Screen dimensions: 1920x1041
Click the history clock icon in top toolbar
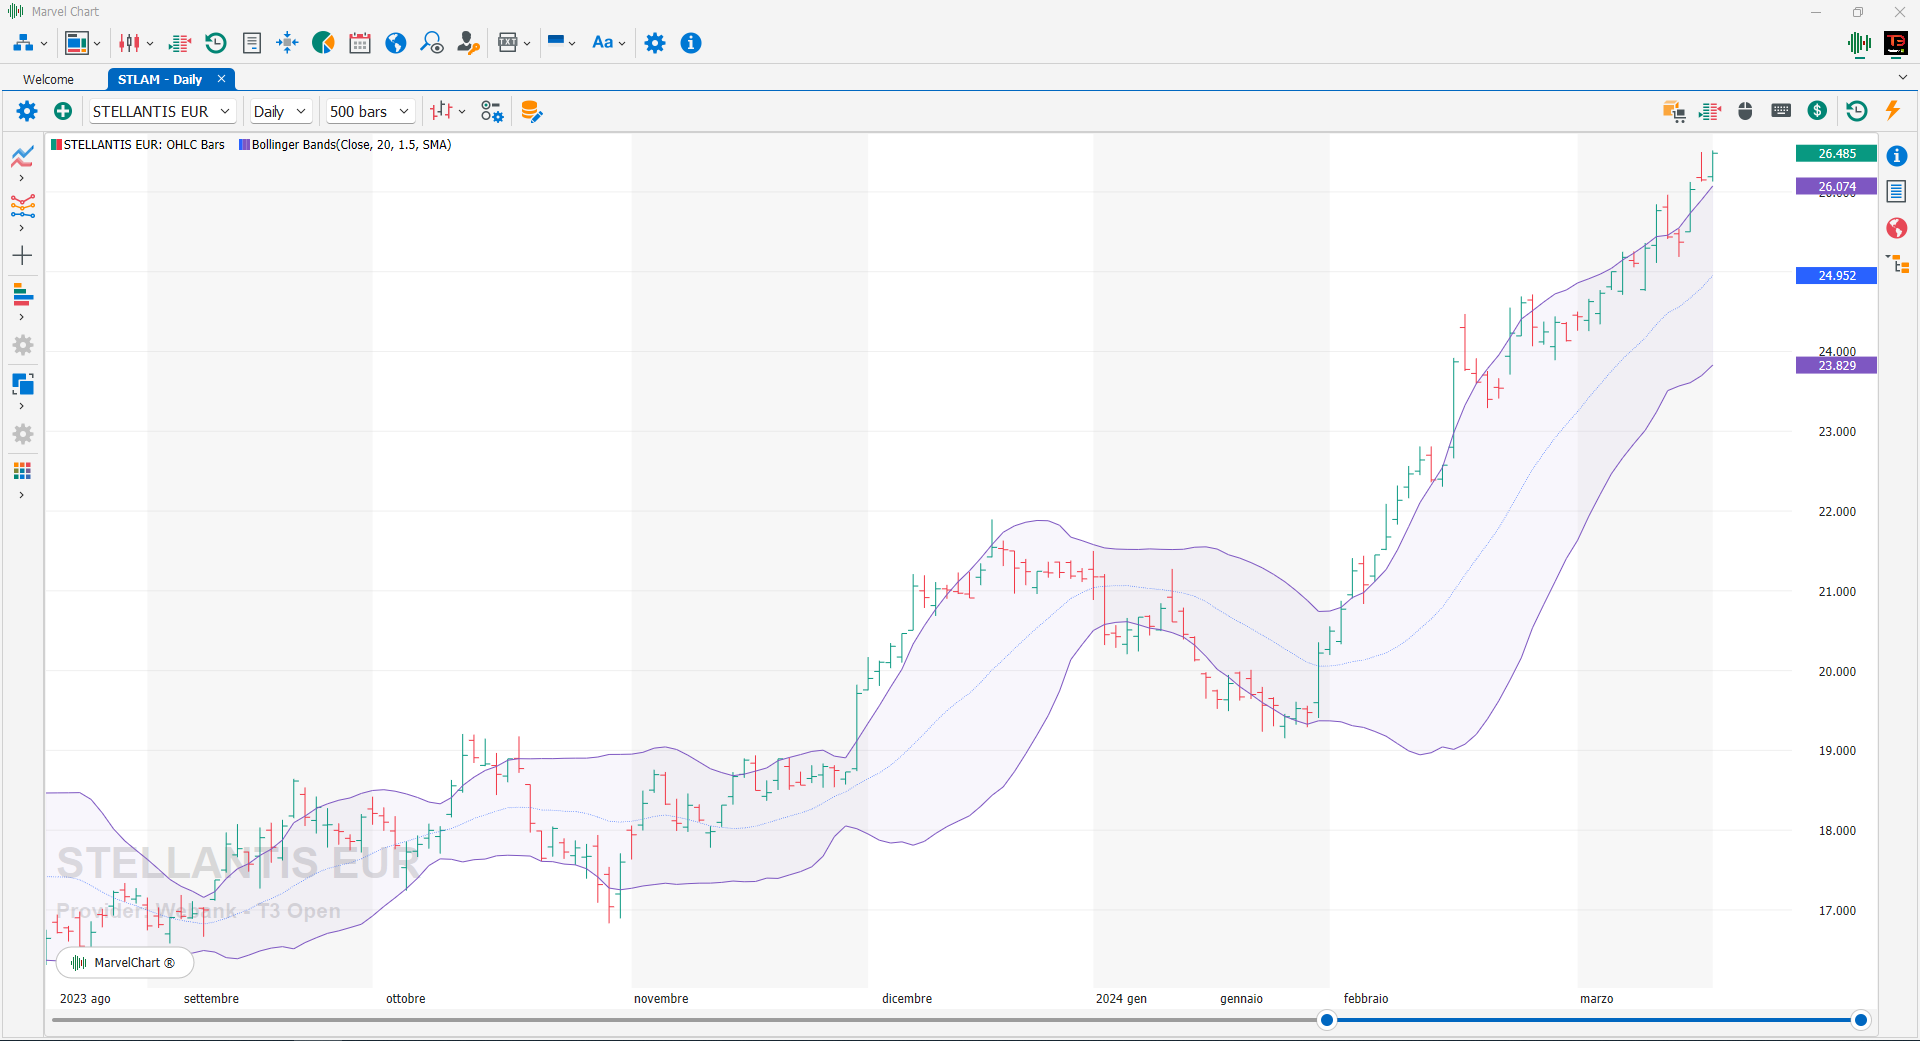pyautogui.click(x=216, y=43)
